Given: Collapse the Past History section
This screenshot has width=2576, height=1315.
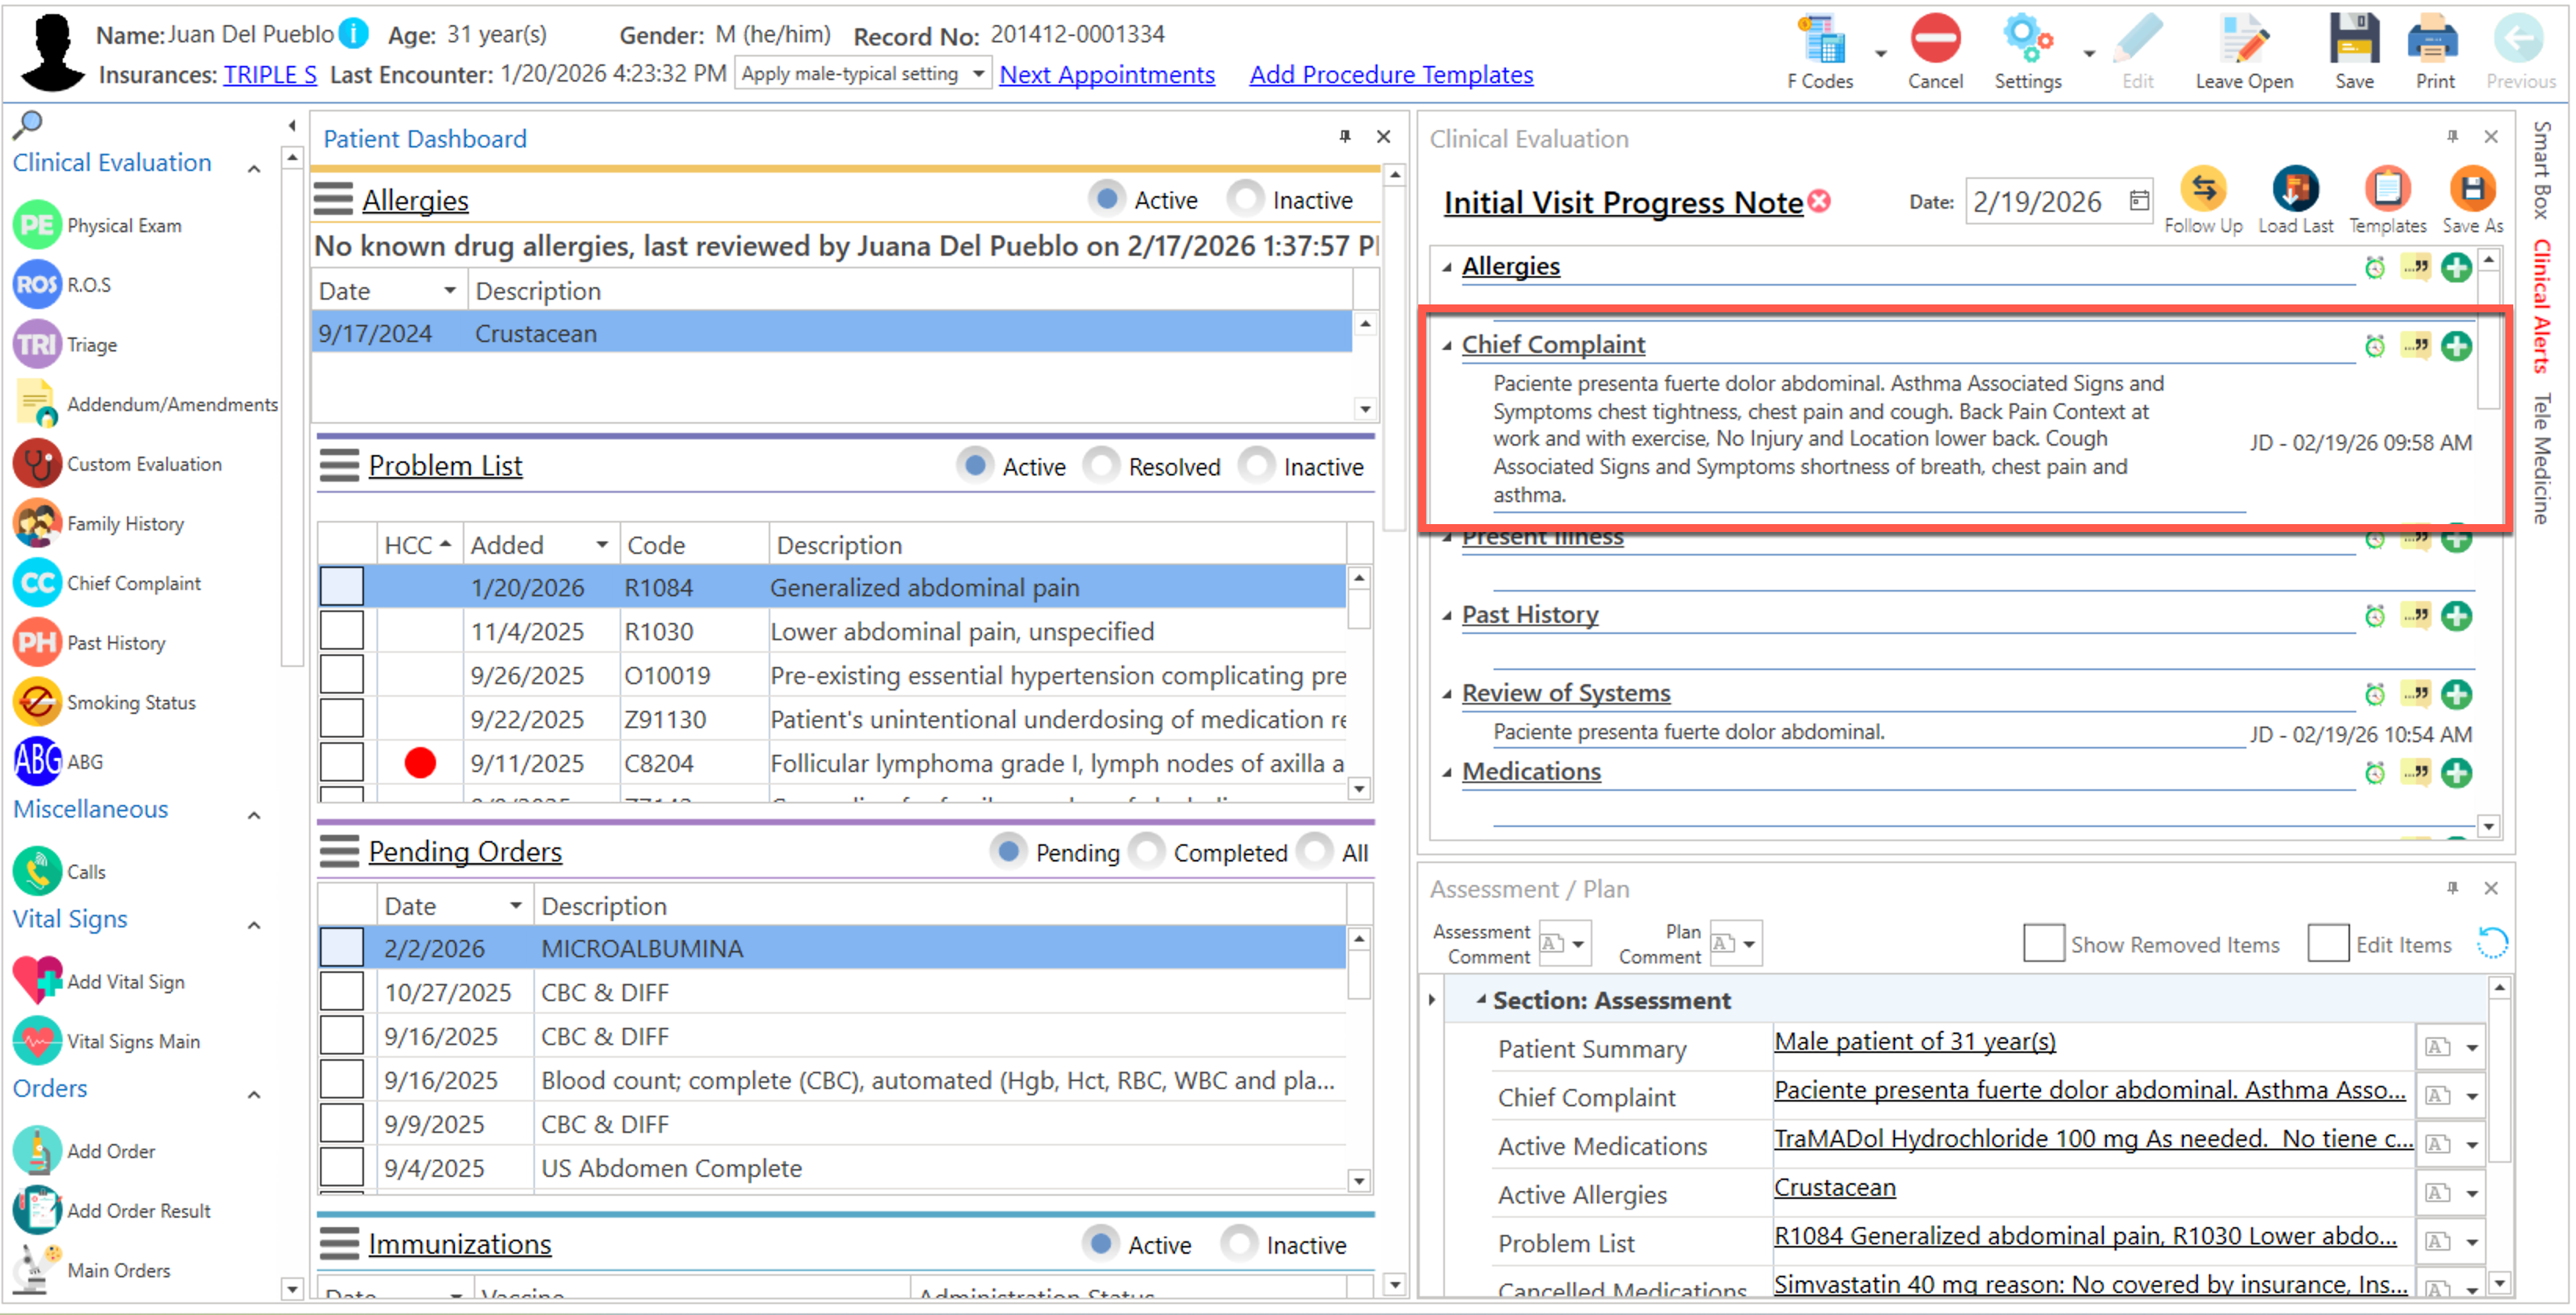Looking at the screenshot, I should [x=1447, y=616].
